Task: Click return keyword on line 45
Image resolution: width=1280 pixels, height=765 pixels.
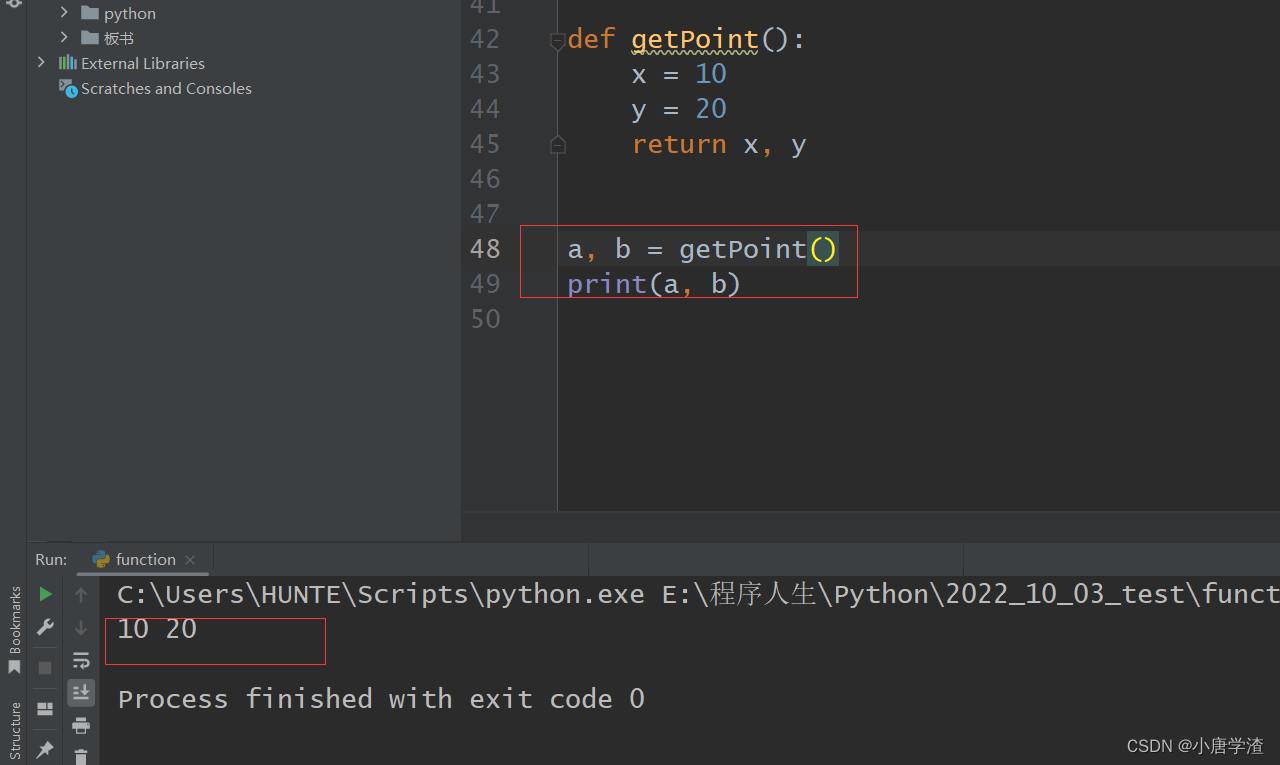Action: [x=679, y=144]
